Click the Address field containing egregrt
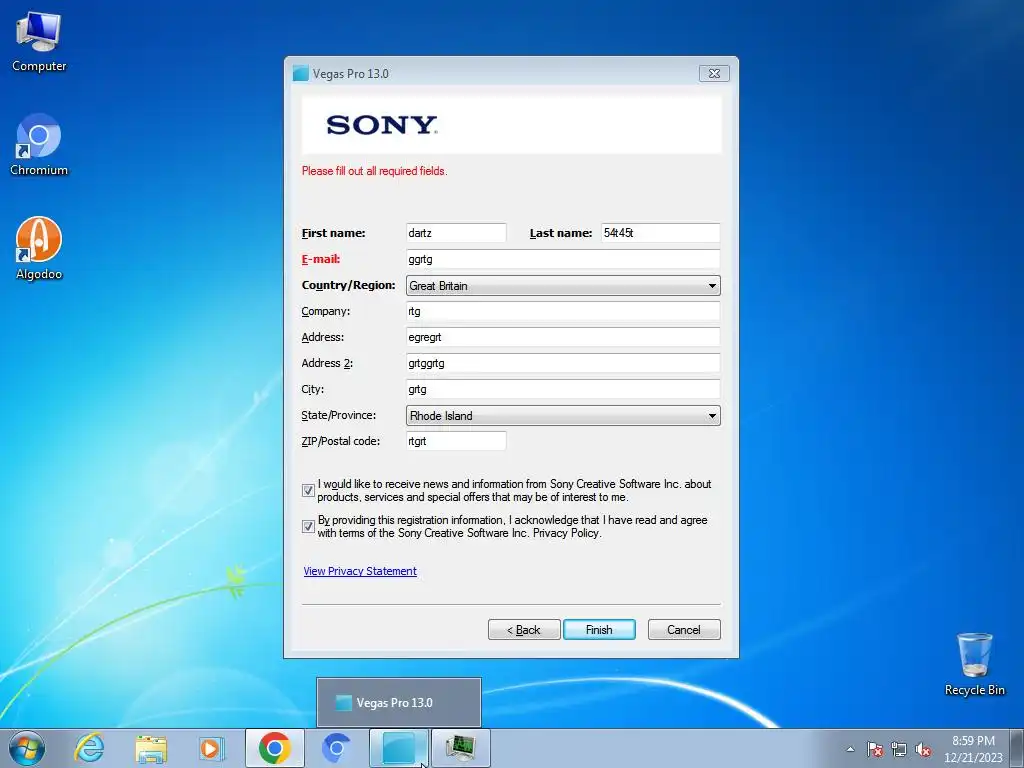This screenshot has height=768, width=1024. point(563,337)
